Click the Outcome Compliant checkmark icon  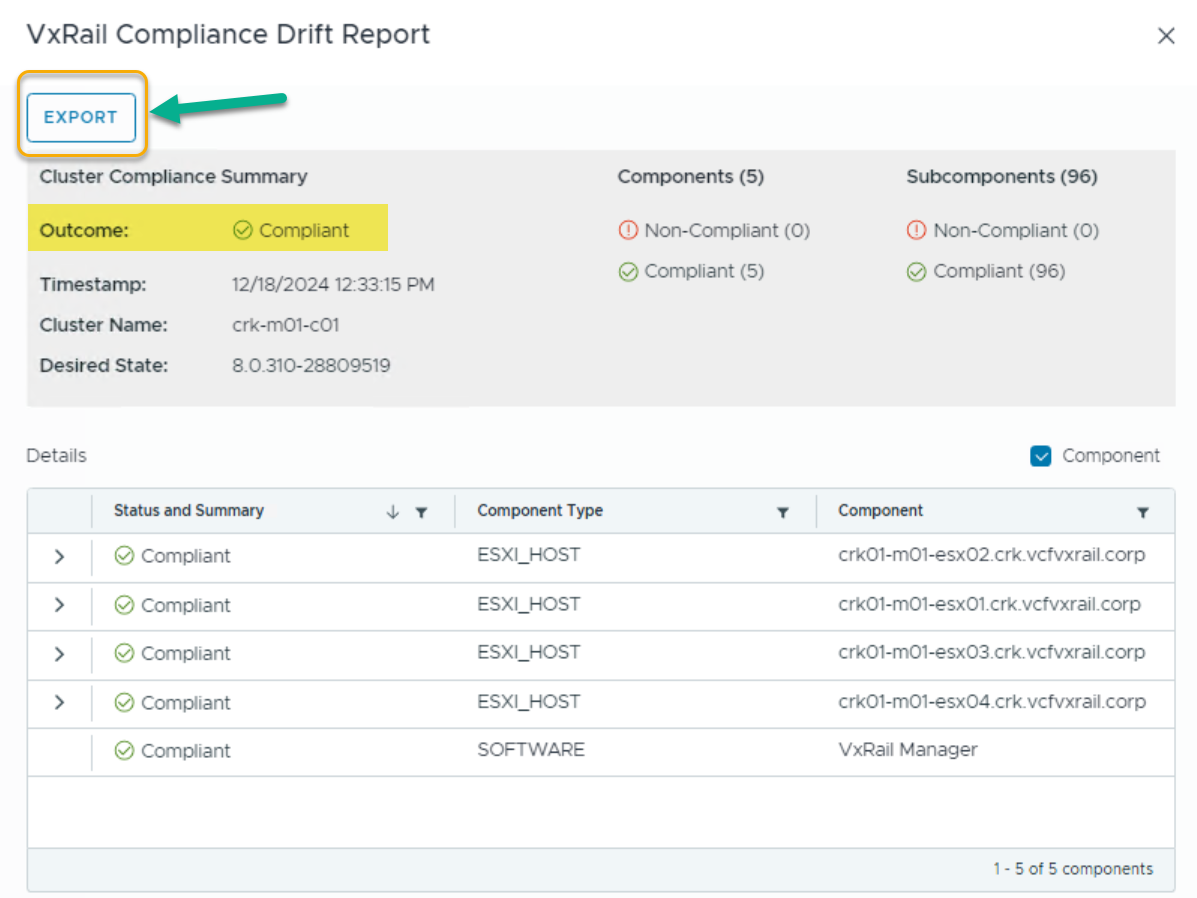click(242, 231)
